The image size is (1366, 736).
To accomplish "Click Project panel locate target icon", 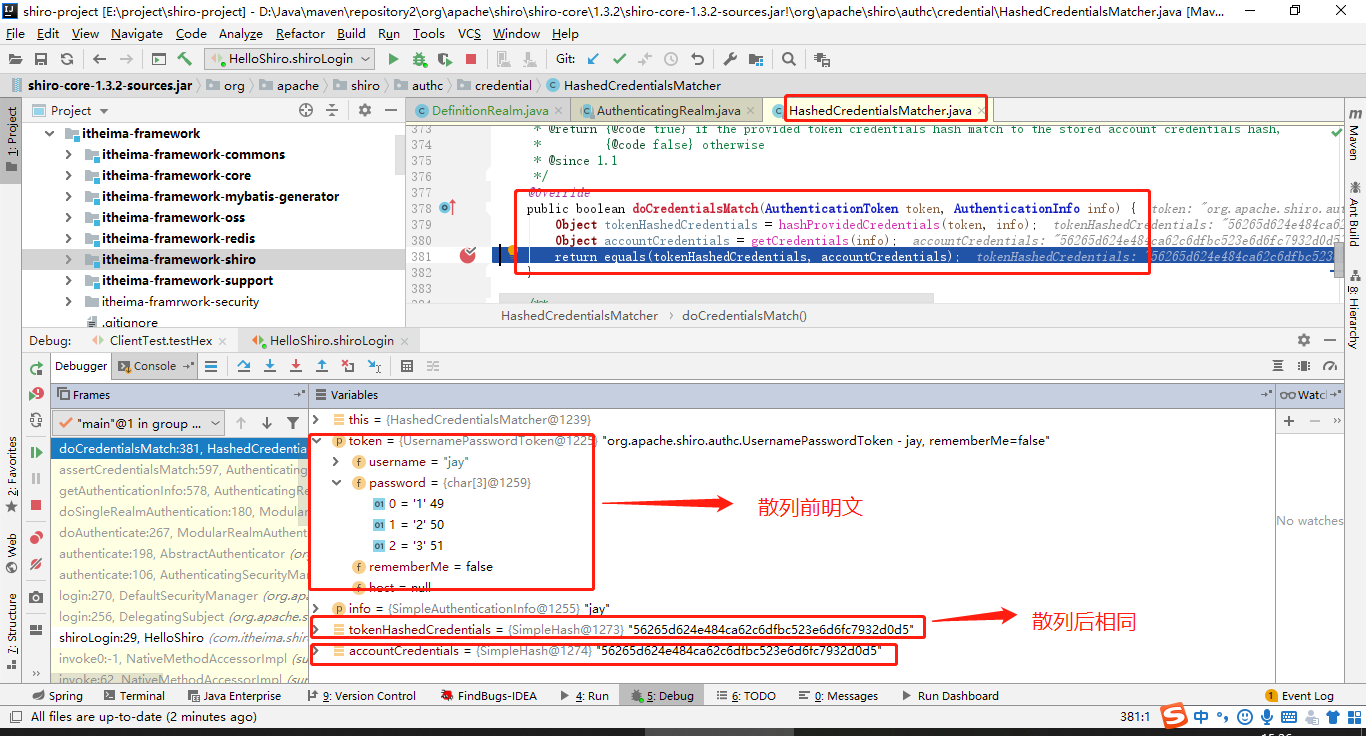I will point(306,110).
